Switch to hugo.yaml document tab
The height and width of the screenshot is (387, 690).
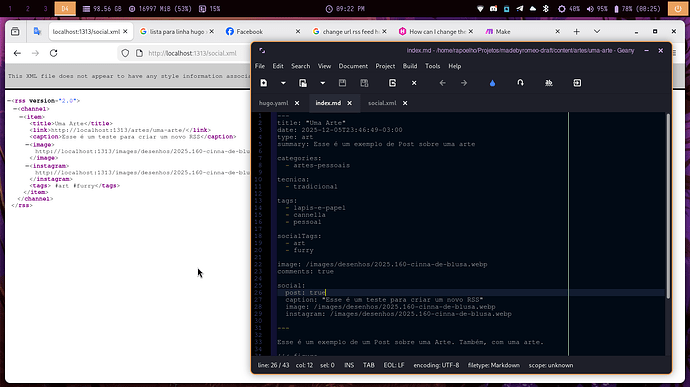(273, 103)
